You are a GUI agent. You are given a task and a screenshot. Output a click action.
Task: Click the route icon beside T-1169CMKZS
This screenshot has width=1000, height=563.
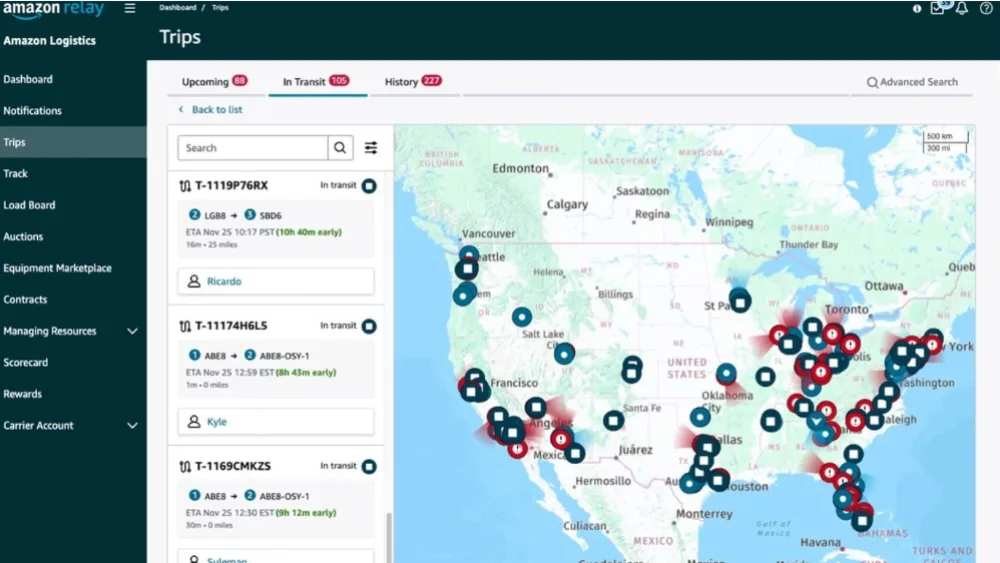click(x=185, y=467)
